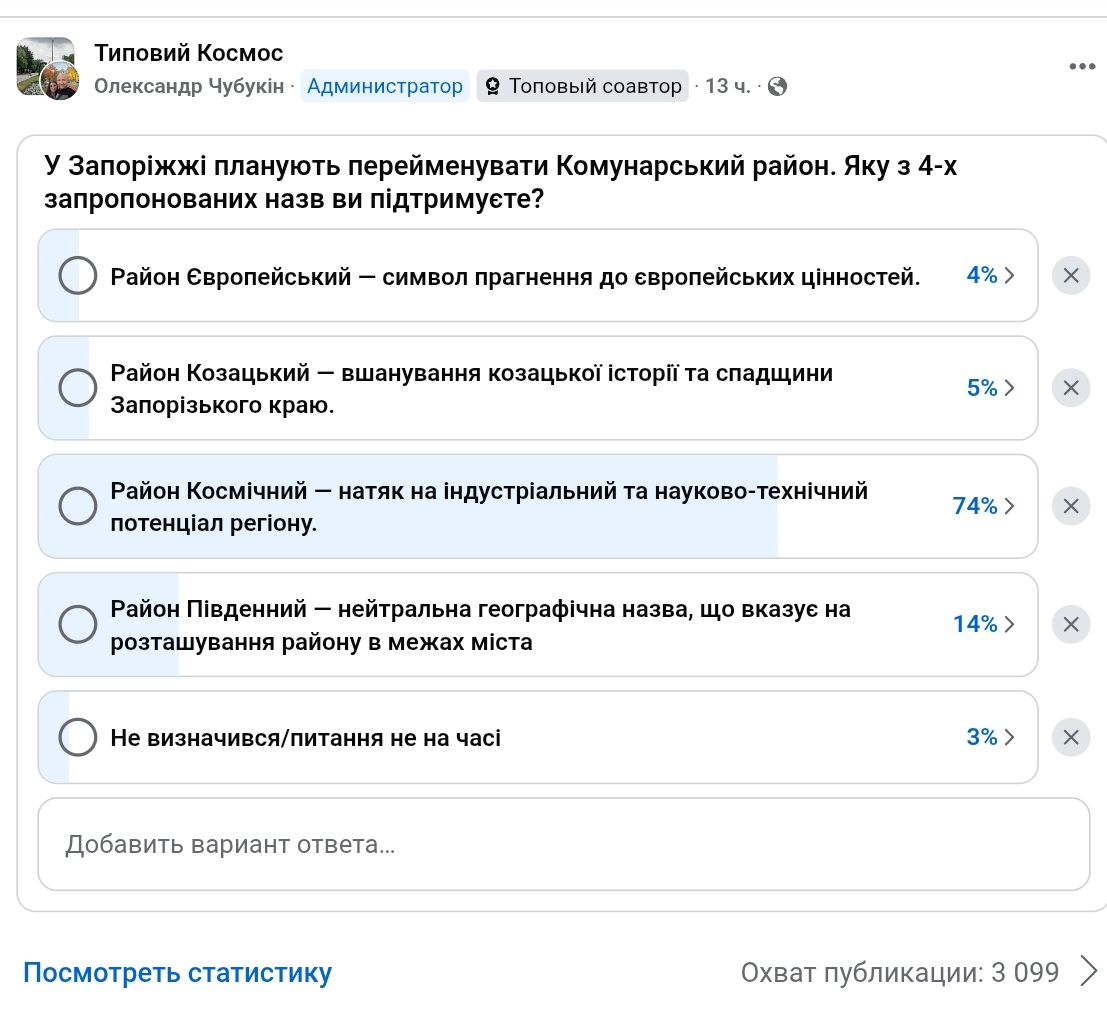Open the Типовий Космос group name
Screen dimensions: 1107x1013
pyautogui.click(x=189, y=53)
